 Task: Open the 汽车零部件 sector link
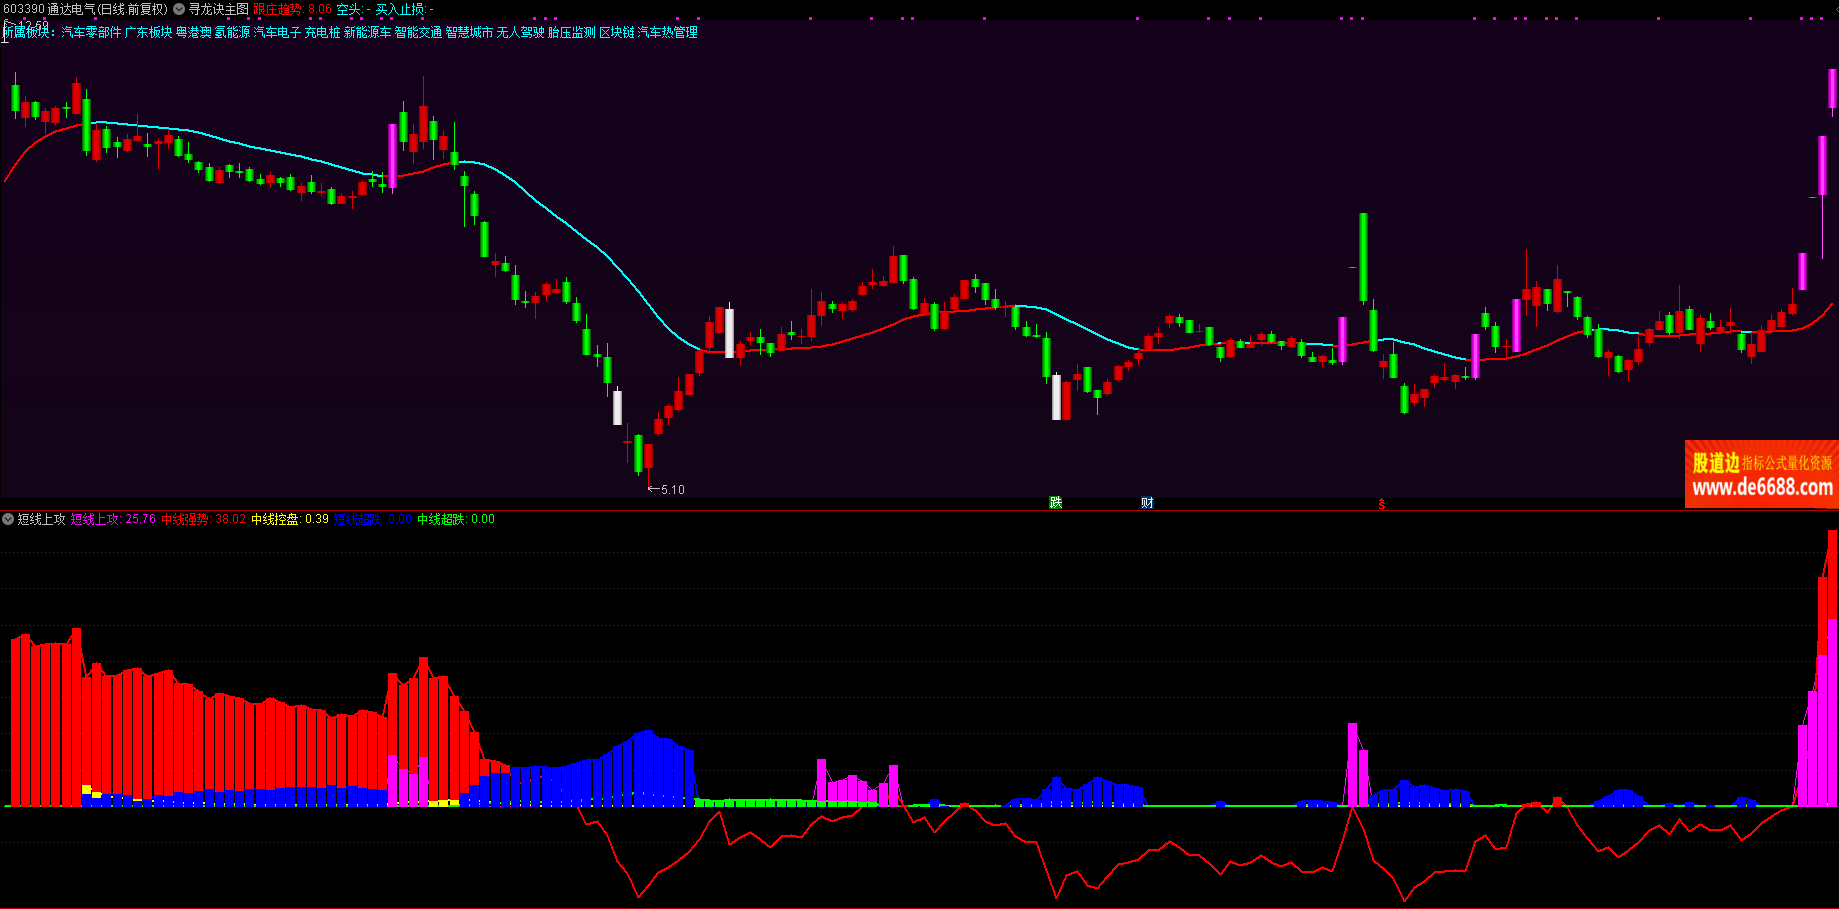point(91,32)
